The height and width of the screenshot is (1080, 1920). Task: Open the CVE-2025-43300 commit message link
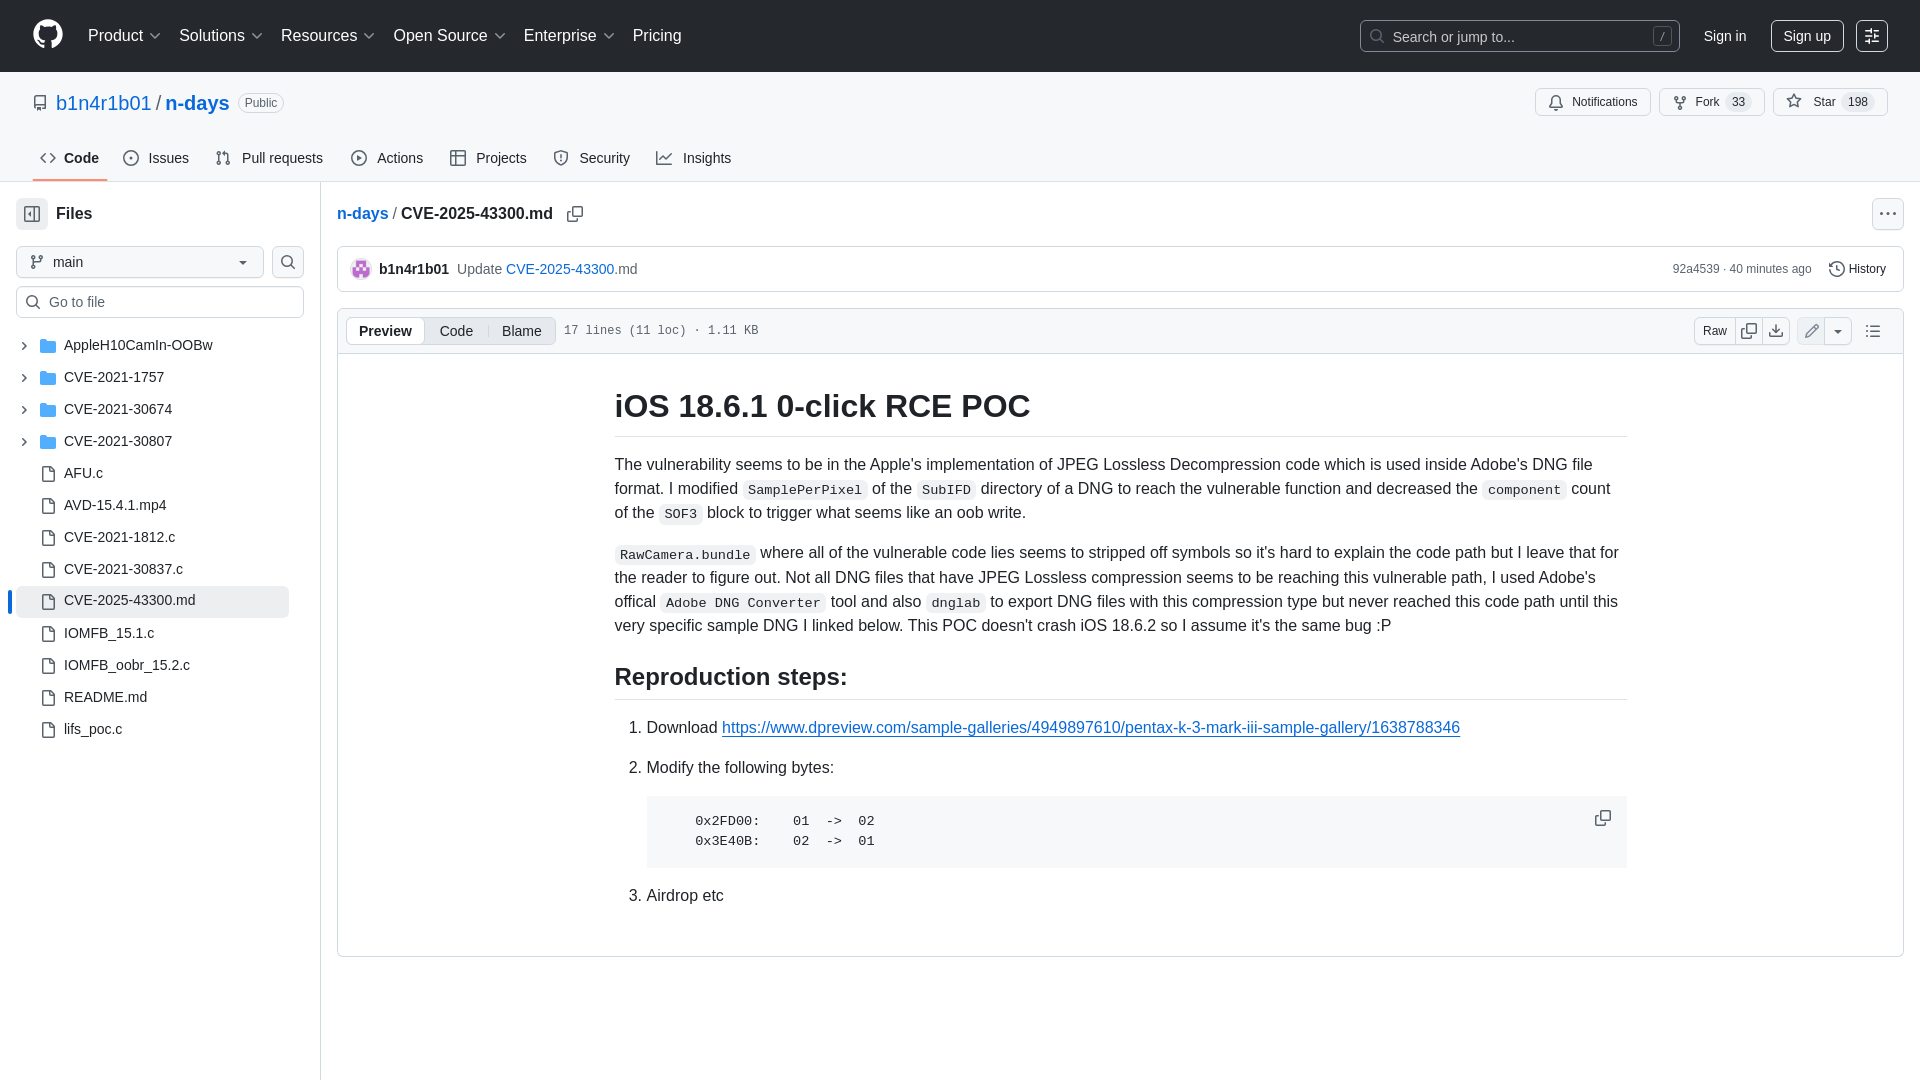pyautogui.click(x=560, y=269)
